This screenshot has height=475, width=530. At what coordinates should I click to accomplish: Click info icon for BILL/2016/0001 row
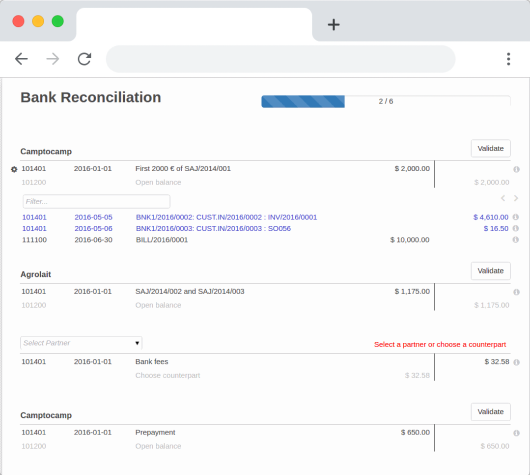[x=515, y=240]
